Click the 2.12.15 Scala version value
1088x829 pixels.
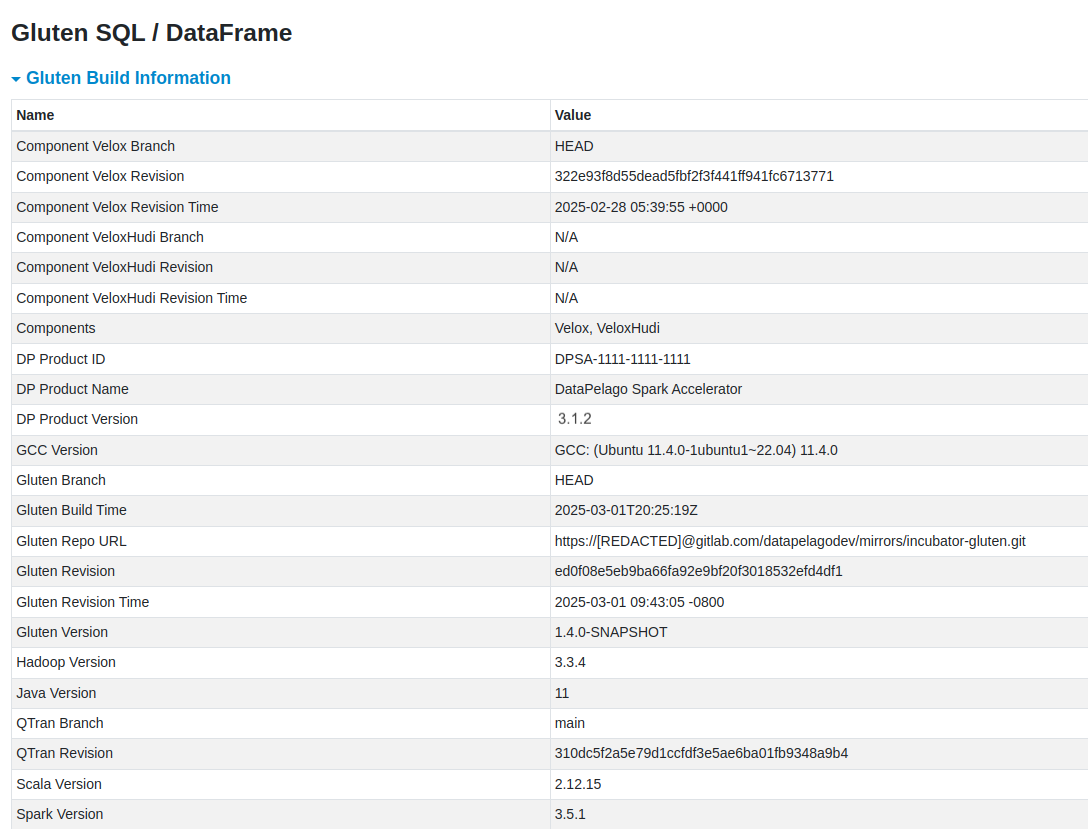tap(578, 784)
